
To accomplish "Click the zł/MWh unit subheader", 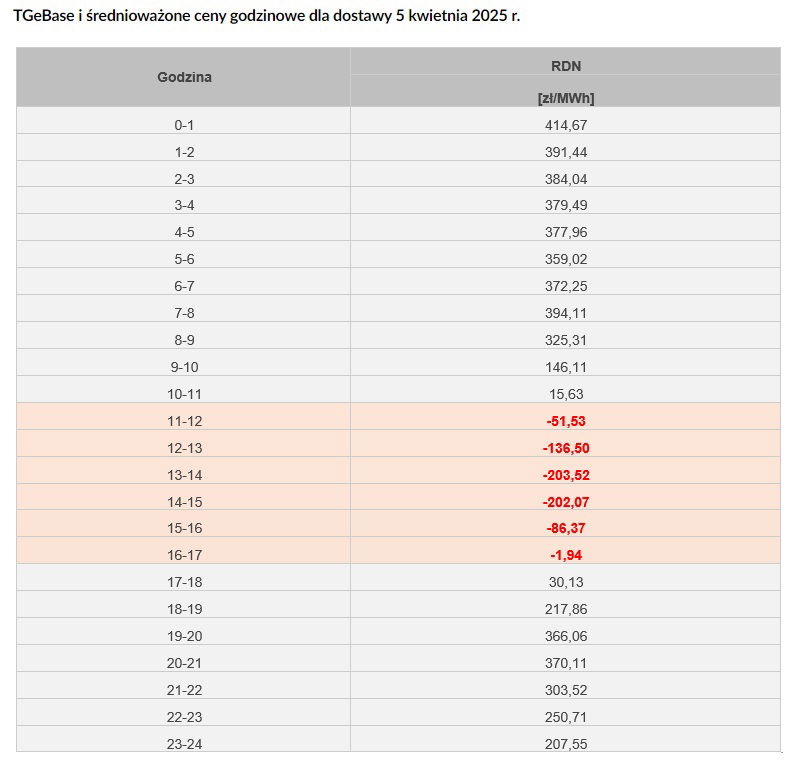I will (565, 98).
